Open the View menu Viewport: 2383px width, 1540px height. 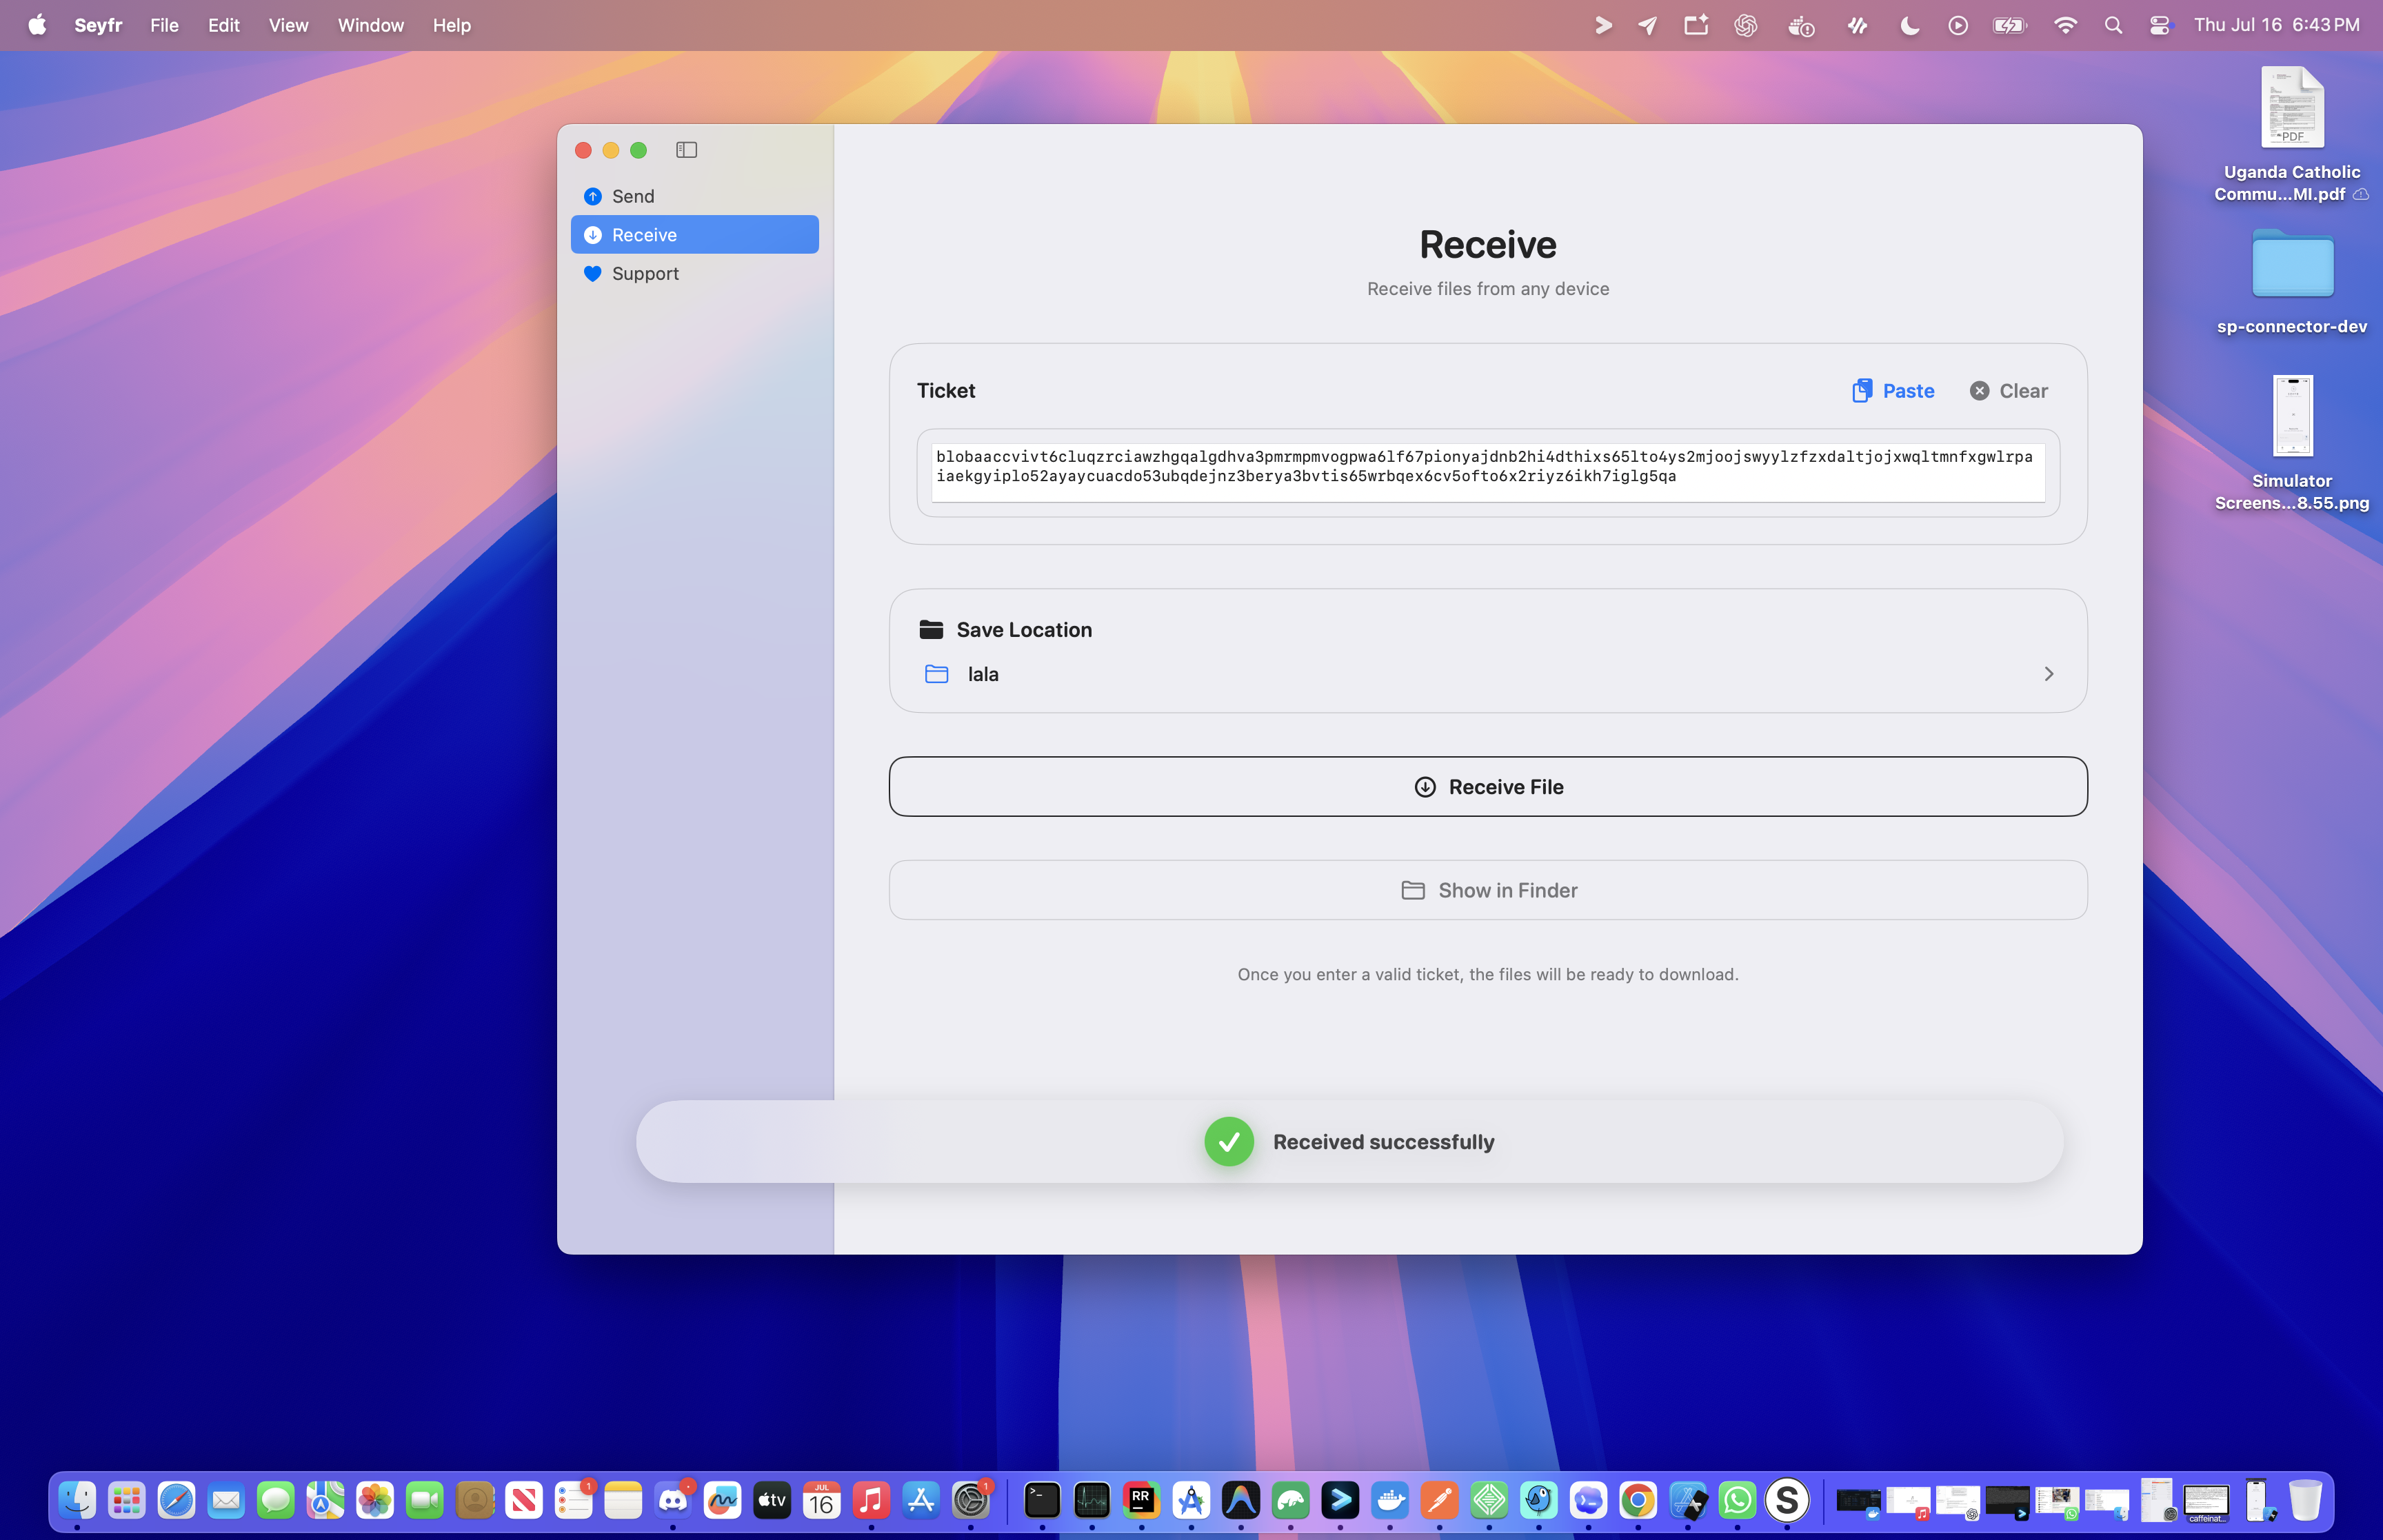[288, 25]
